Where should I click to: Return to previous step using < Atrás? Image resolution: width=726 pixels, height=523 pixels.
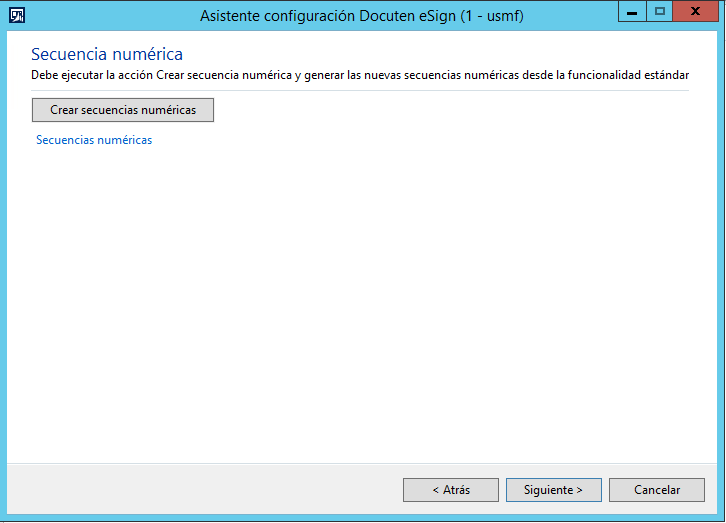[451, 490]
